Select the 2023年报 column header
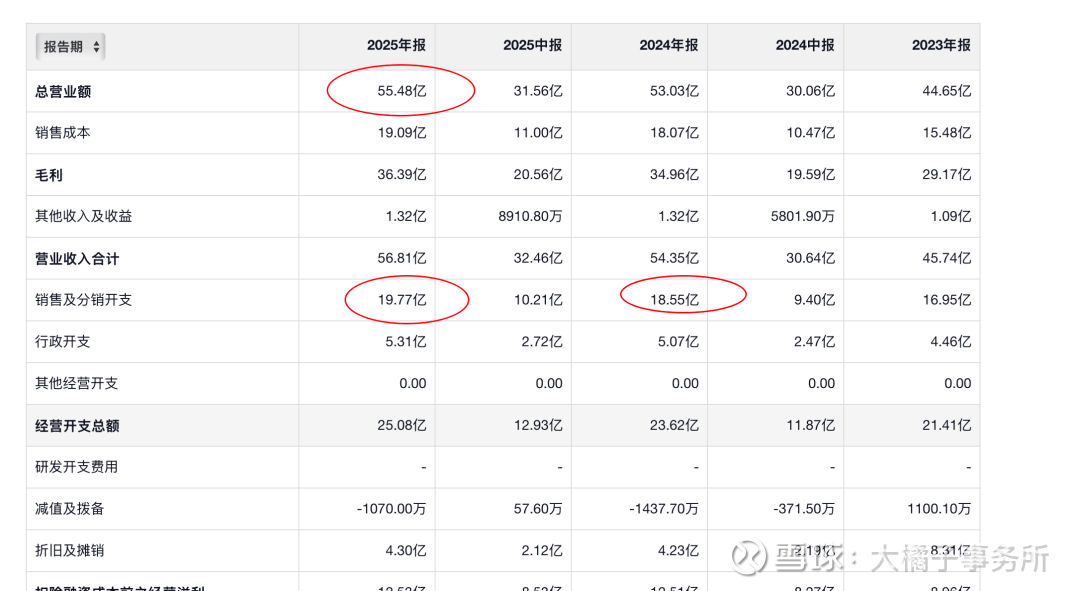This screenshot has width=1080, height=591. pyautogui.click(x=941, y=45)
